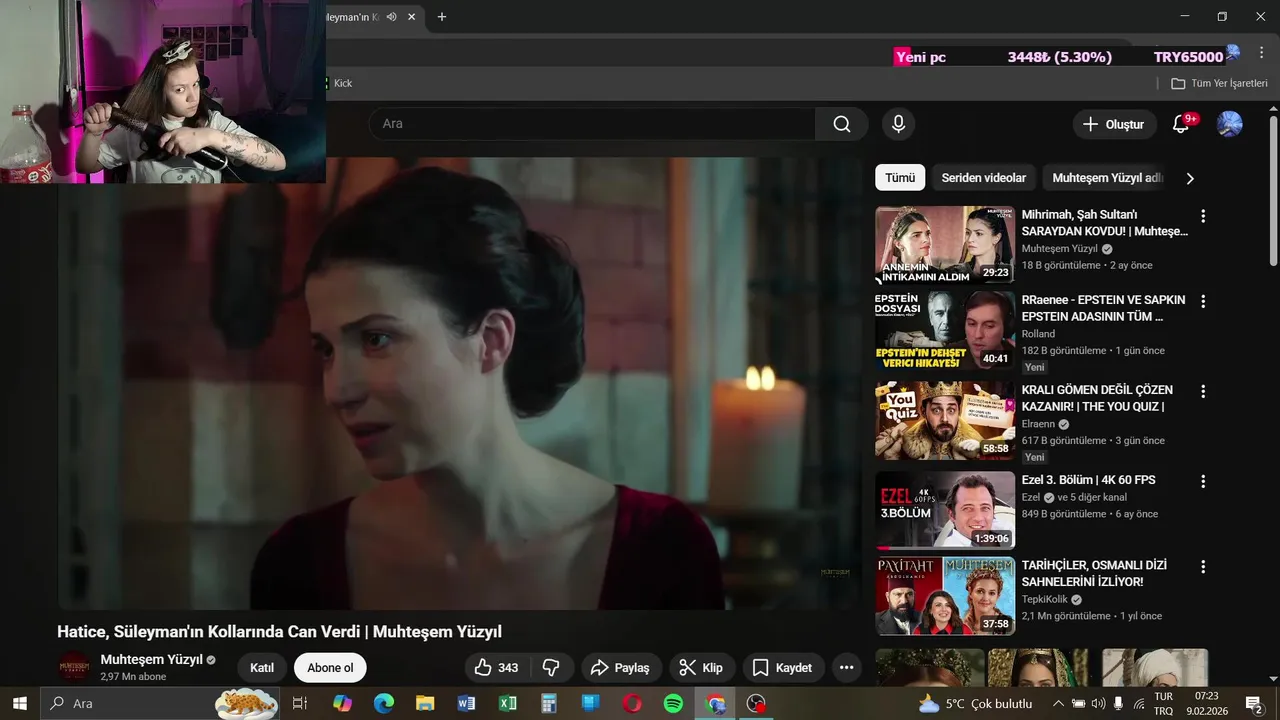Open the Rolland channel name
The width and height of the screenshot is (1280, 720).
(1038, 334)
